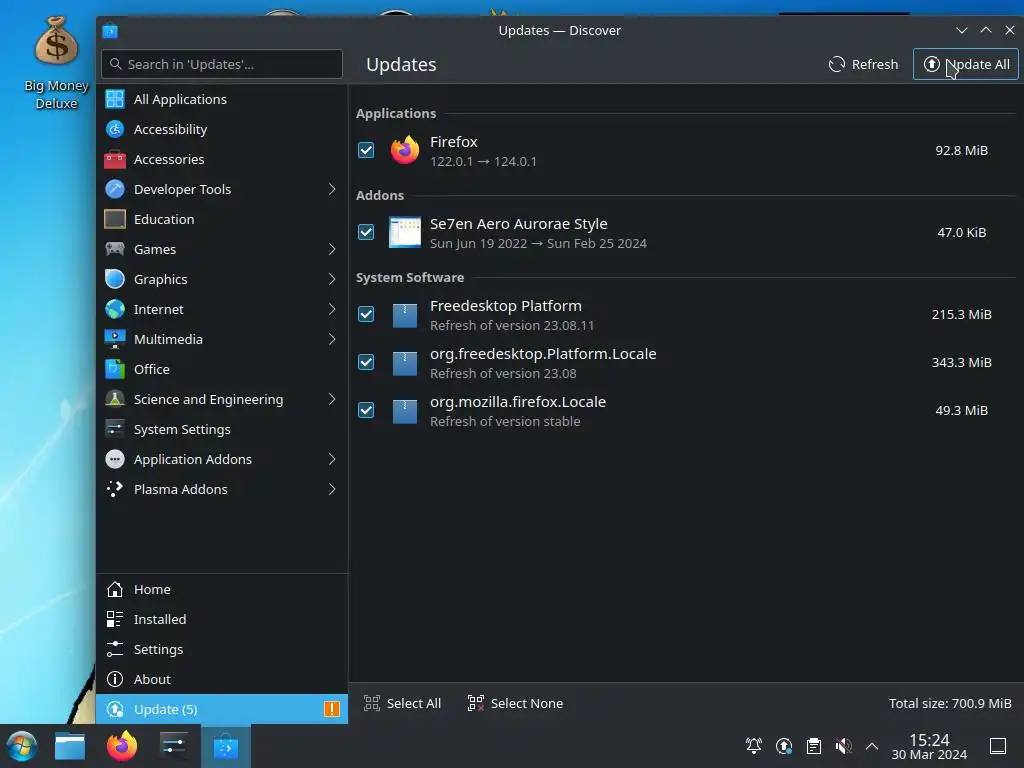Open the clipboard tray icon
Screen dimensions: 1024x768
point(814,746)
